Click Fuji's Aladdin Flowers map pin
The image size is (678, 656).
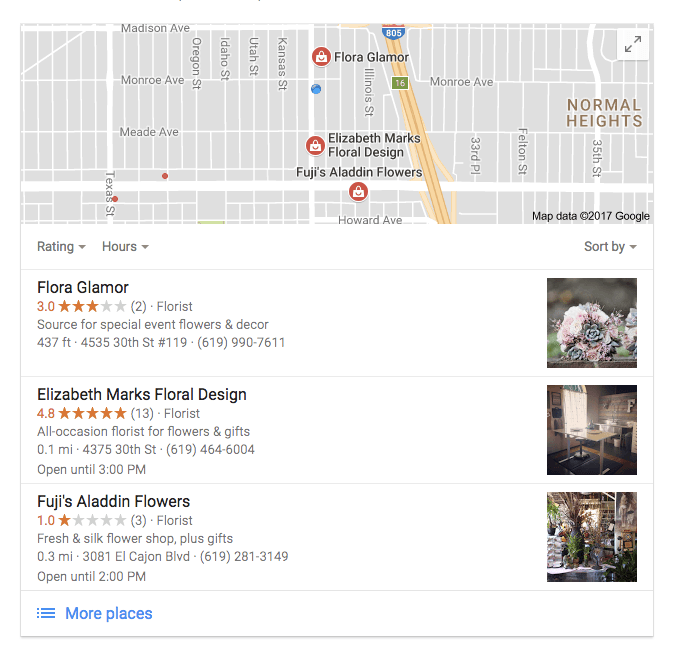point(358,192)
